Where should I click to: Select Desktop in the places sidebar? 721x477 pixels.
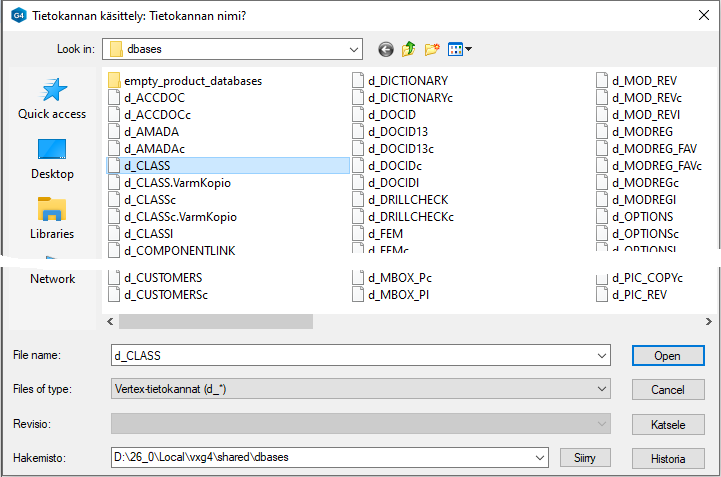[x=52, y=159]
